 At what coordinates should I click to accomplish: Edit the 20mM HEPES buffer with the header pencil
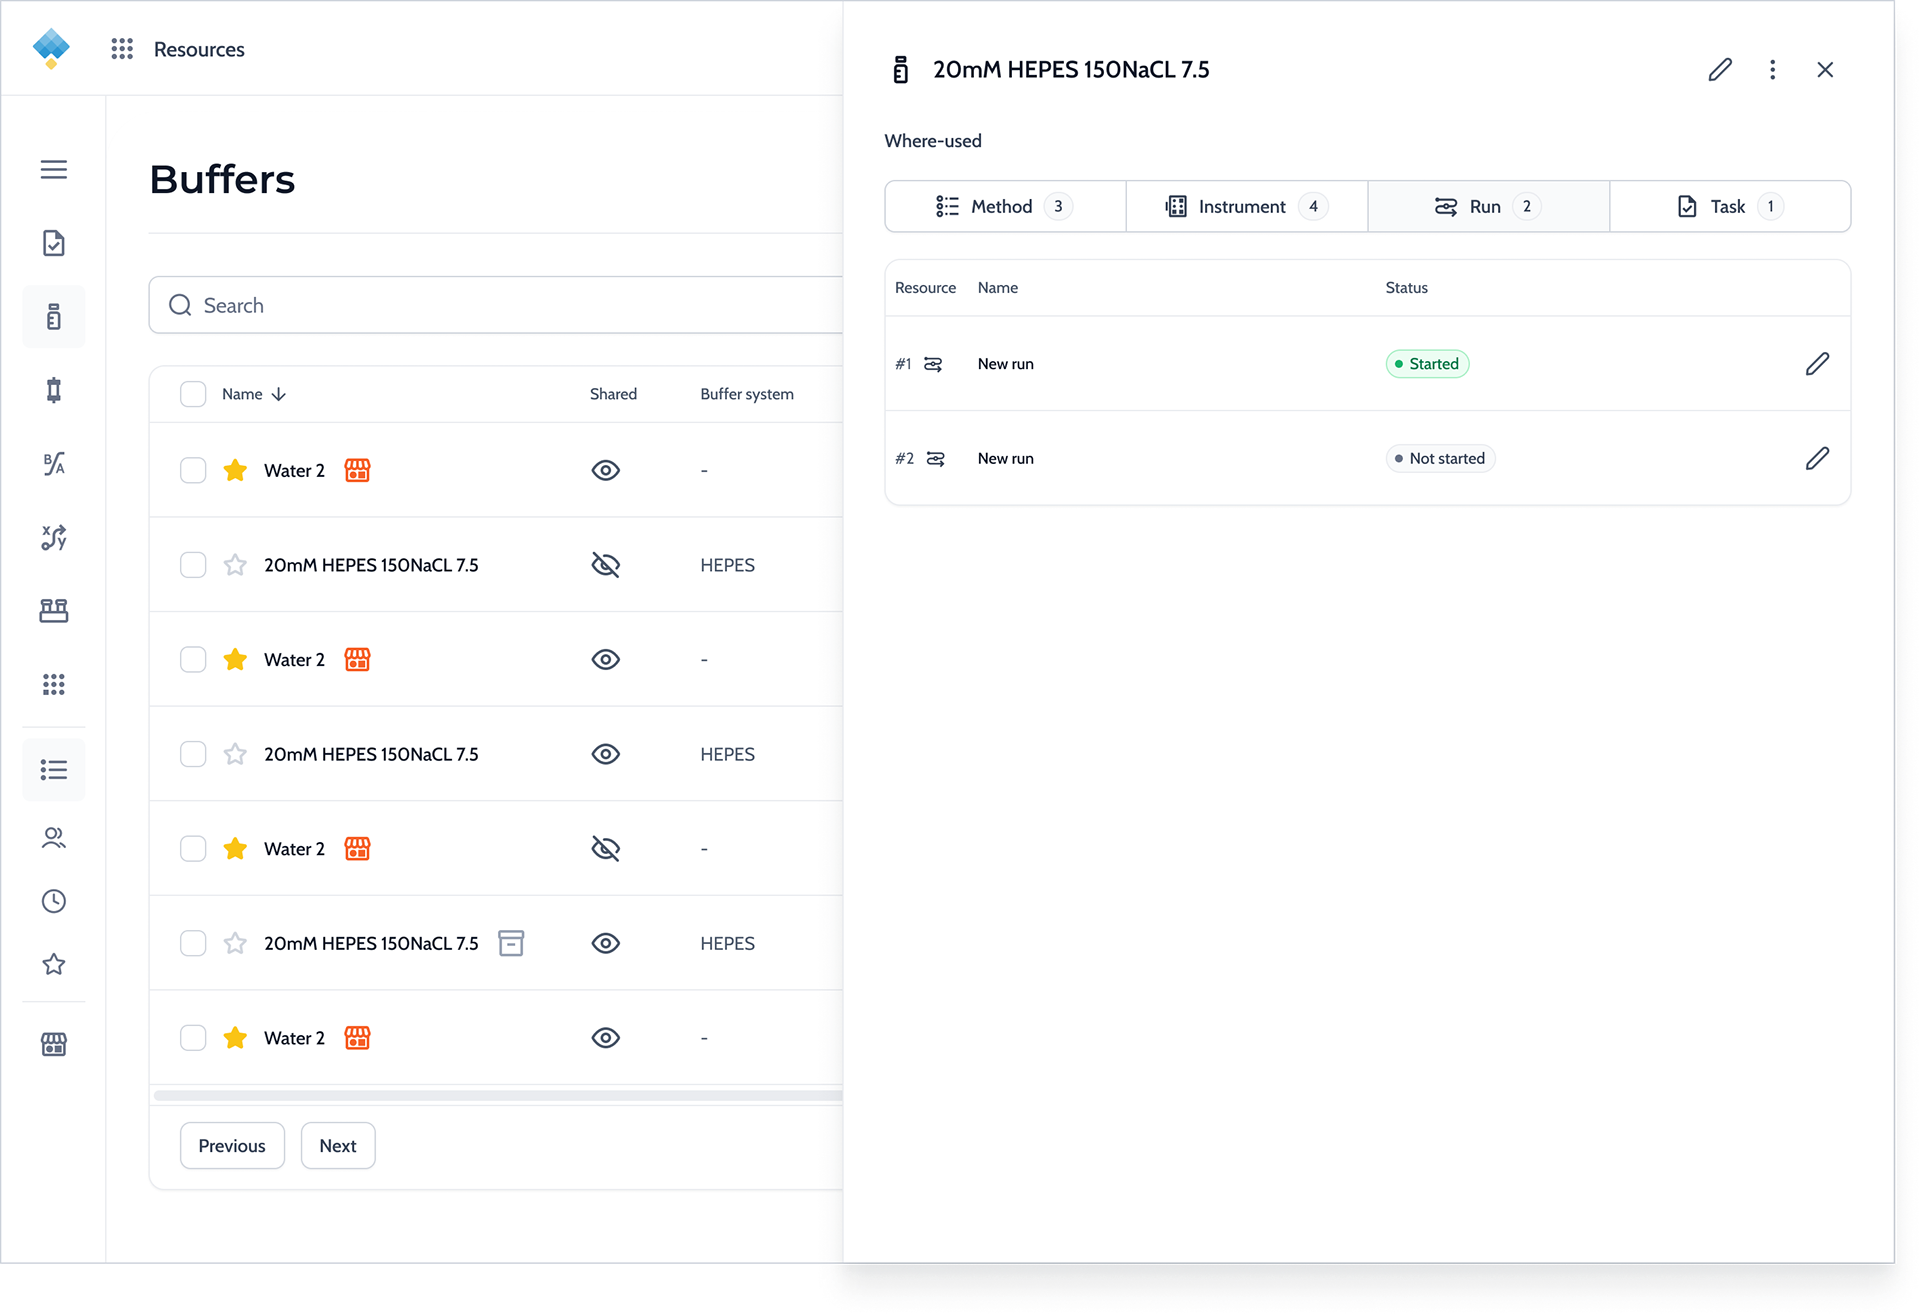[x=1720, y=69]
